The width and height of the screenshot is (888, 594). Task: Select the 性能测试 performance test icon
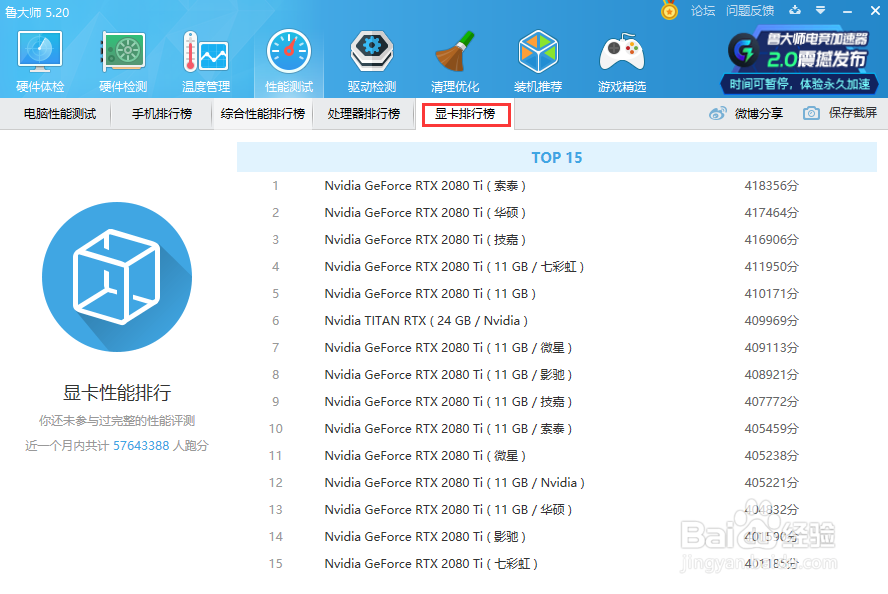click(x=289, y=61)
